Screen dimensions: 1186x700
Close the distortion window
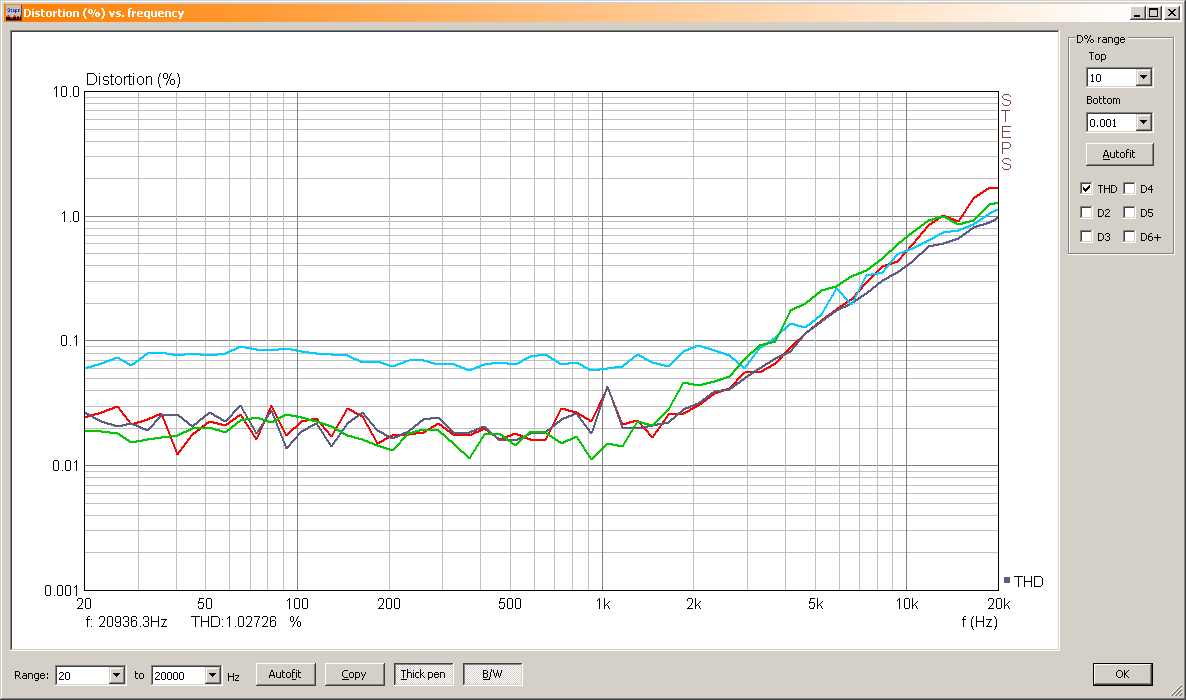pyautogui.click(x=1172, y=13)
